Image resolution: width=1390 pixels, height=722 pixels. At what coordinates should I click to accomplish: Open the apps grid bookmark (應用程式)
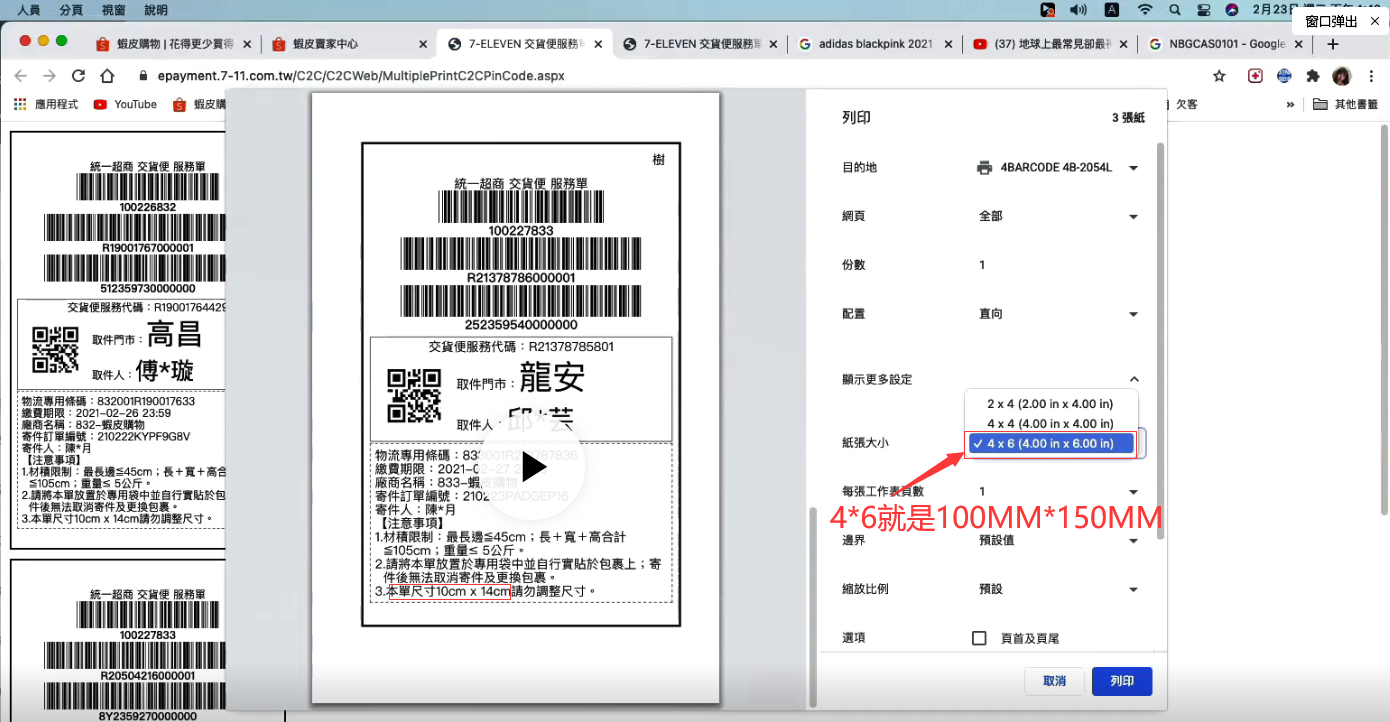click(46, 104)
